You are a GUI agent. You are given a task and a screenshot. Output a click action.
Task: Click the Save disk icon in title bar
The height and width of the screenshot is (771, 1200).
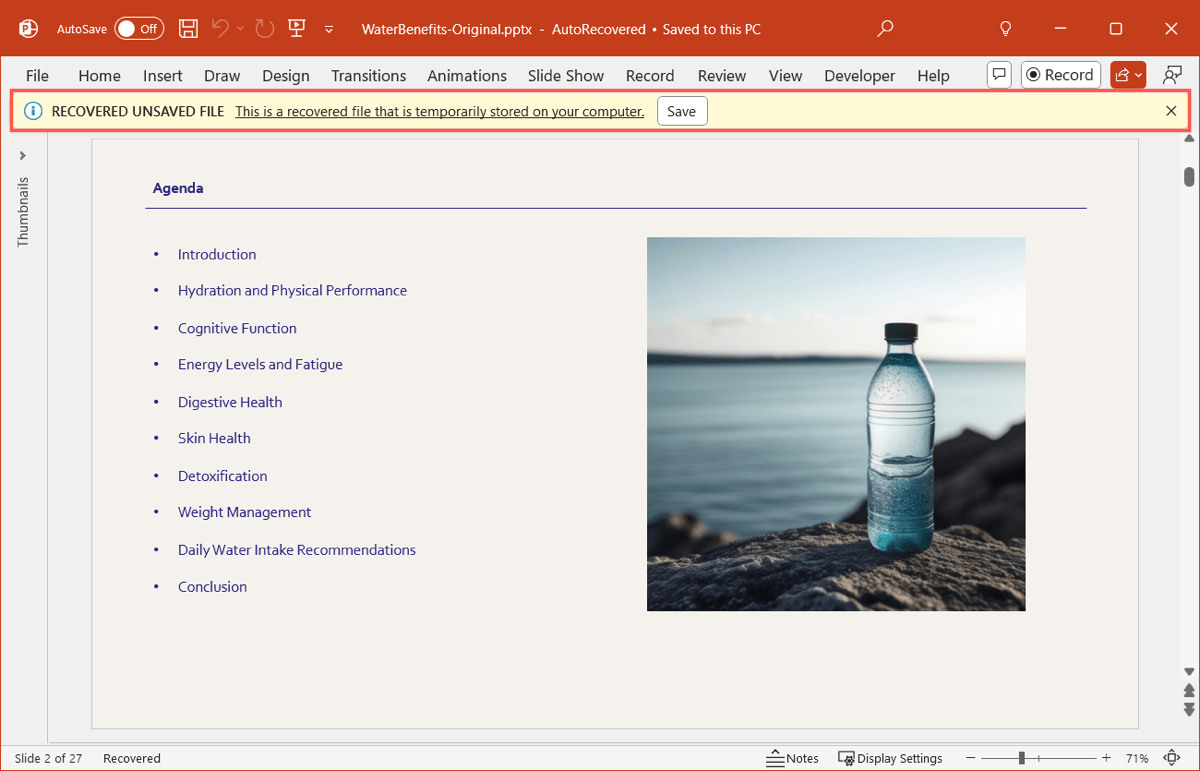(188, 29)
